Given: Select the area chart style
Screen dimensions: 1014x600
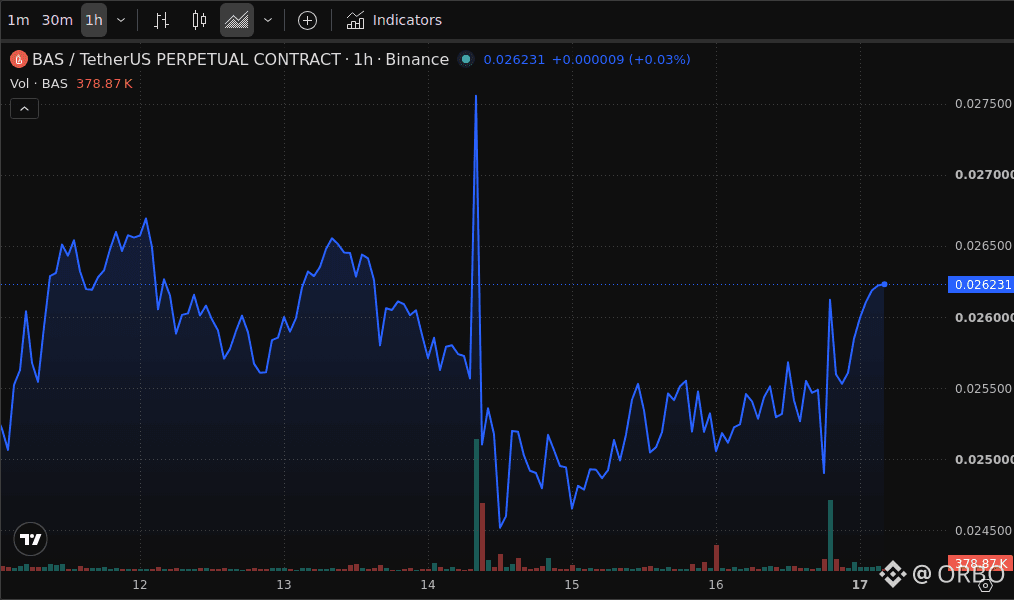Looking at the screenshot, I should 237,20.
